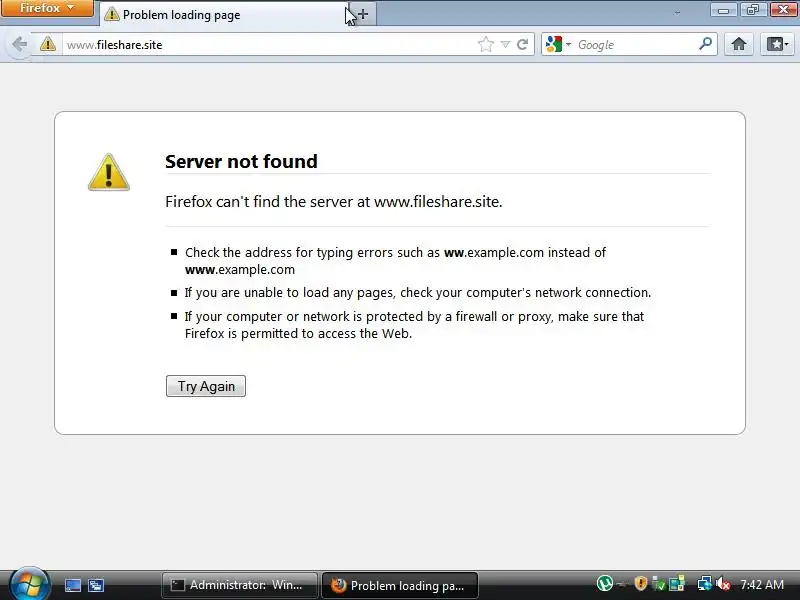Open the search engine selector dropdown
Viewport: 800px width, 600px height.
pos(558,45)
